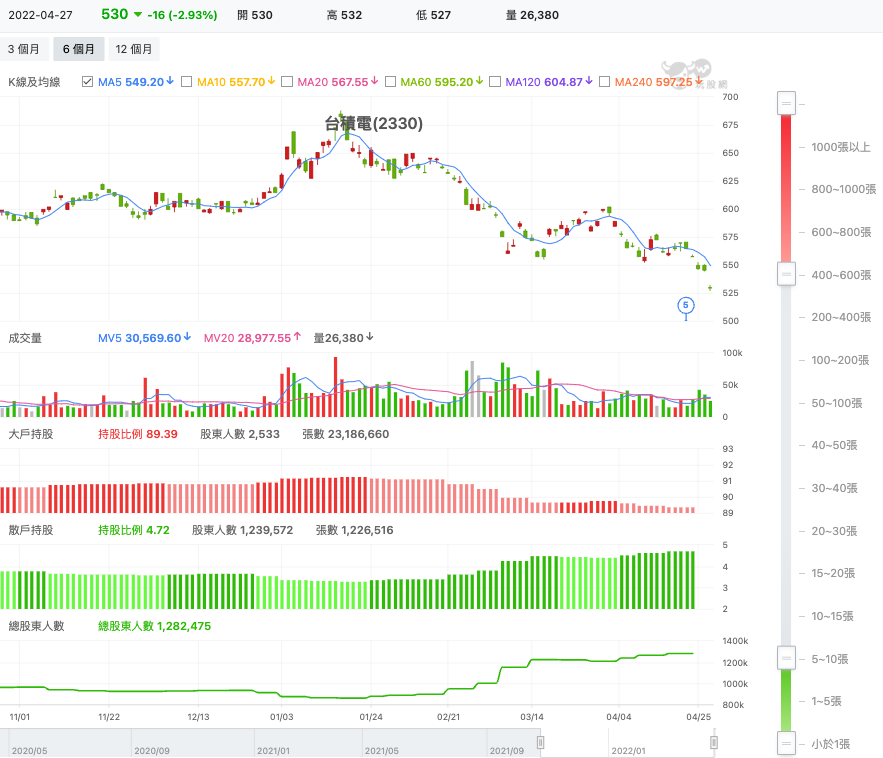This screenshot has height=758, width=883.
Task: Turn on the MA240 moving average checkbox
Action: 604,82
